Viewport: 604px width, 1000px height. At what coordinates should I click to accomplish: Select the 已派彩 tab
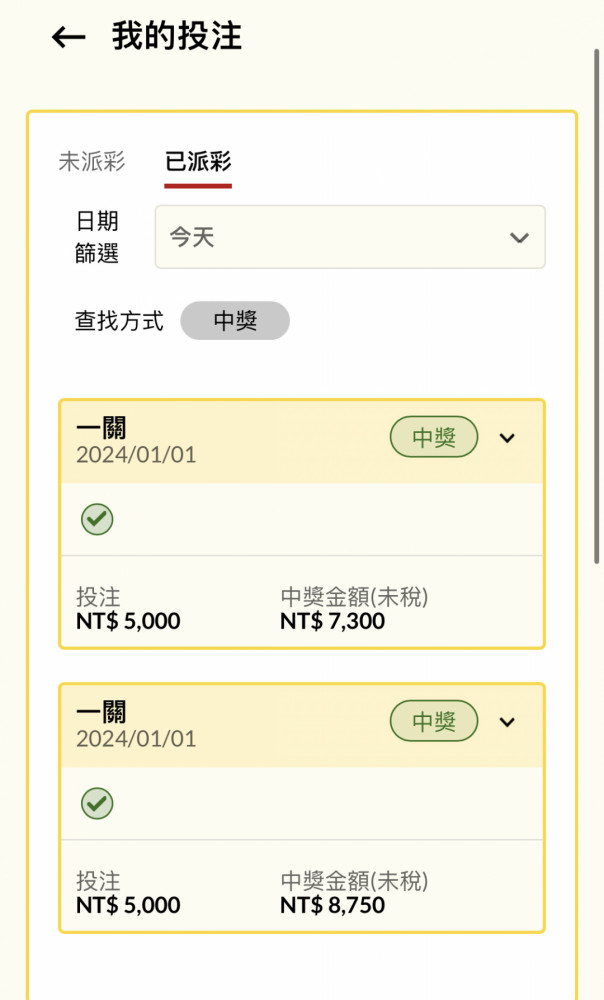(198, 161)
